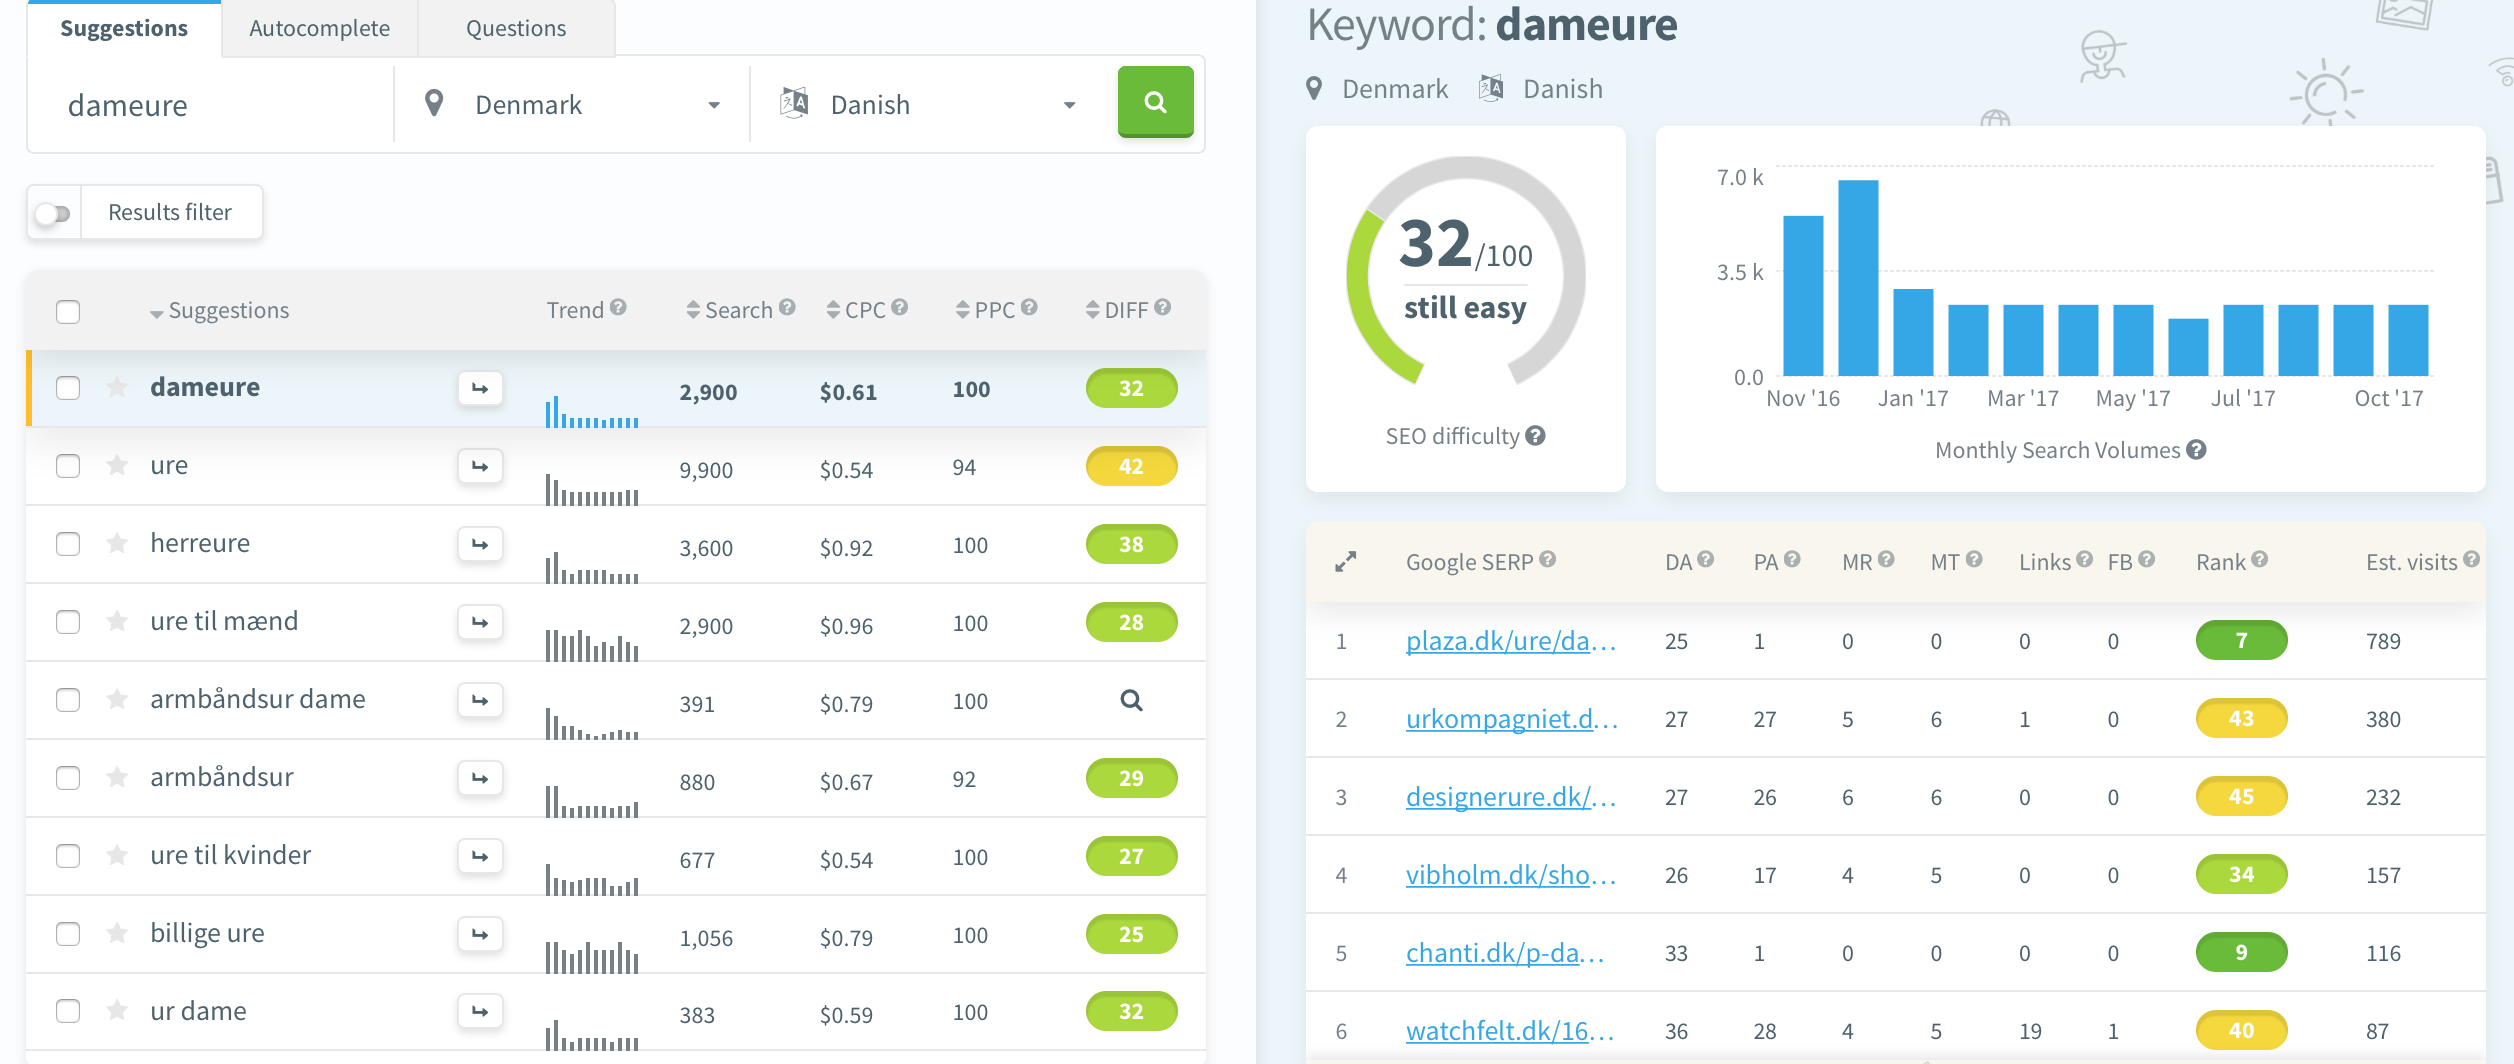Toggle the Results filter switch
The image size is (2514, 1064).
54,213
